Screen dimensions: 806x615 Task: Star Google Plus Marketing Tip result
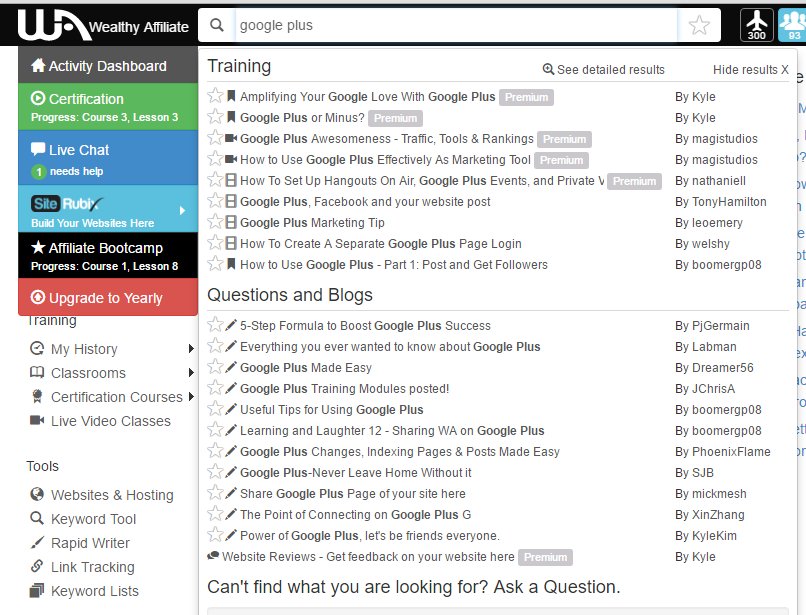(215, 222)
